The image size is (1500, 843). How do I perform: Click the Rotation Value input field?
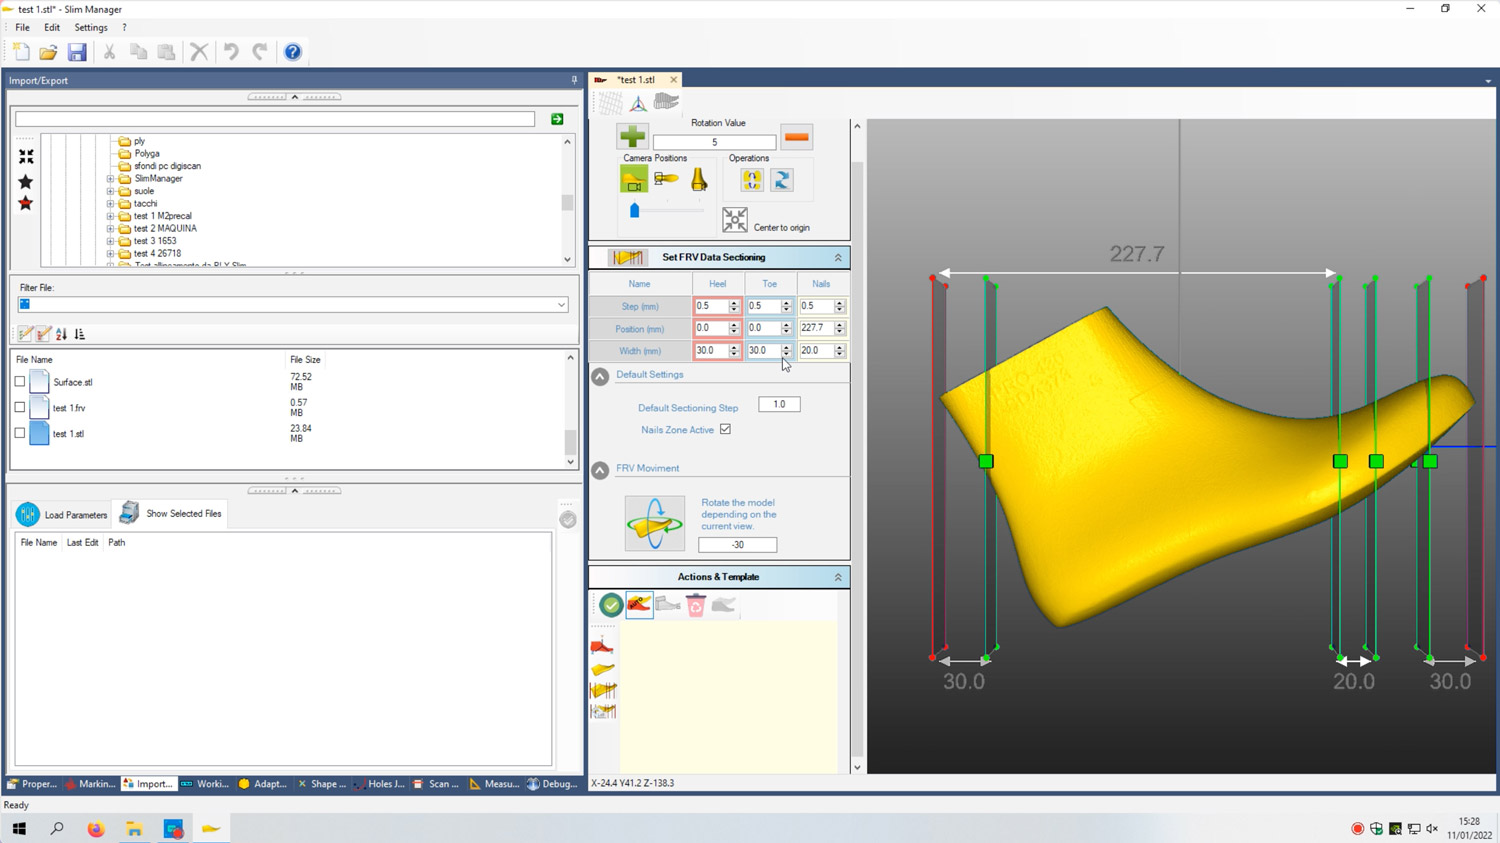(714, 142)
